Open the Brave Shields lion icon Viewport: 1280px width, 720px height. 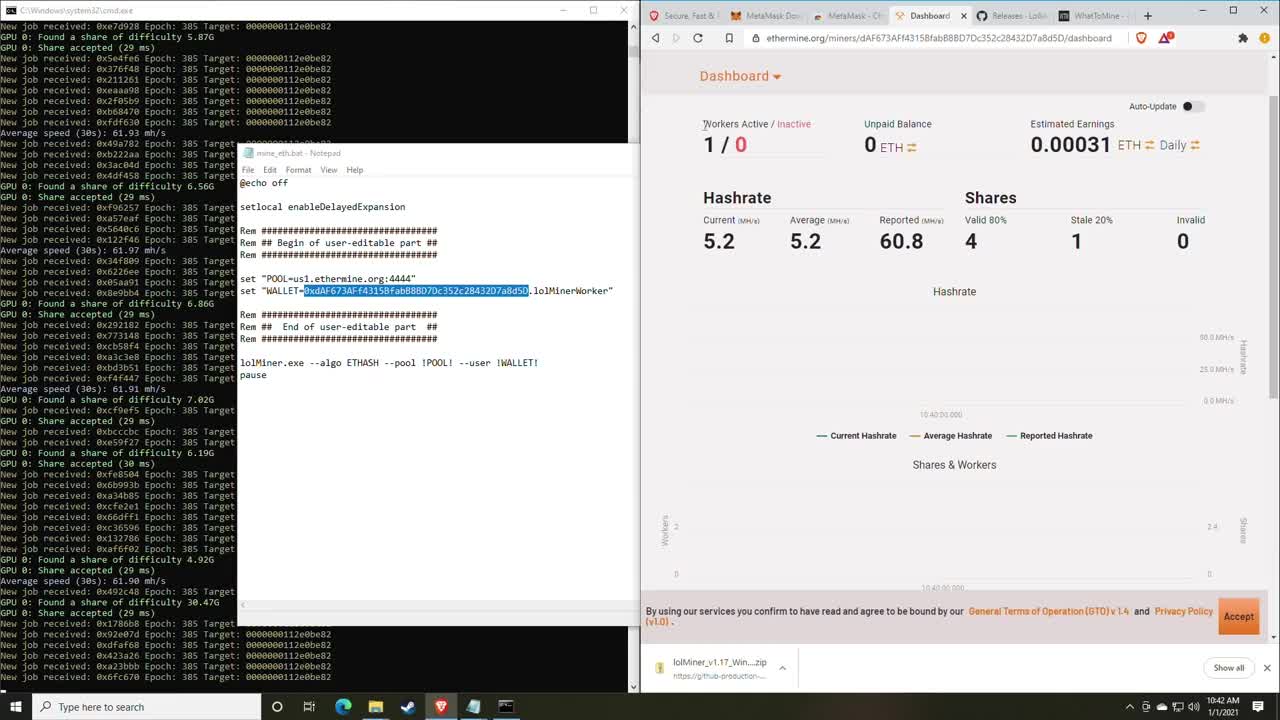[x=1142, y=38]
